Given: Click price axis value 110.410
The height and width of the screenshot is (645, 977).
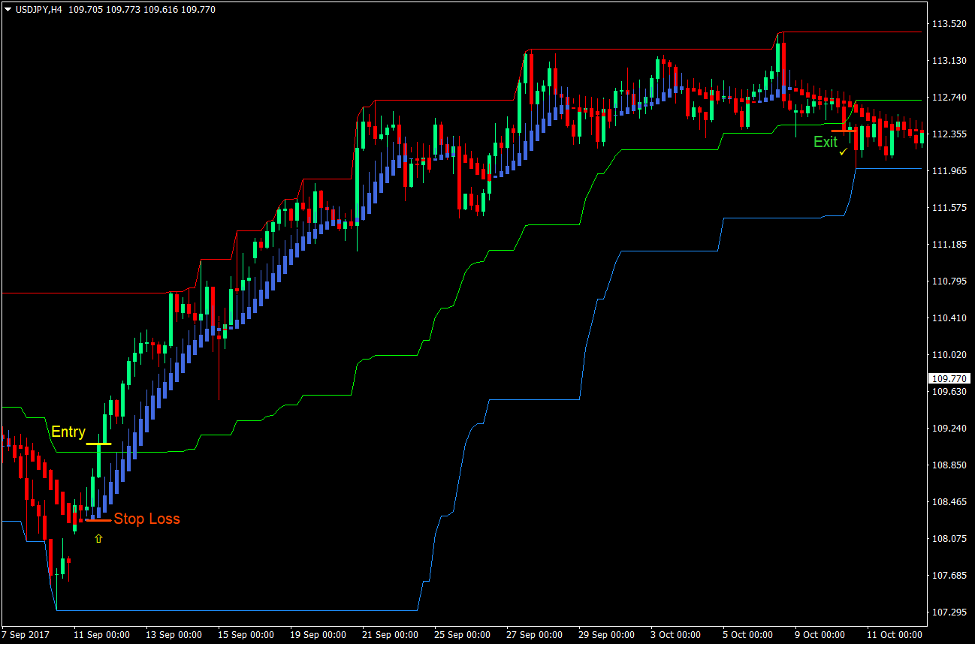Looking at the screenshot, I should (949, 318).
